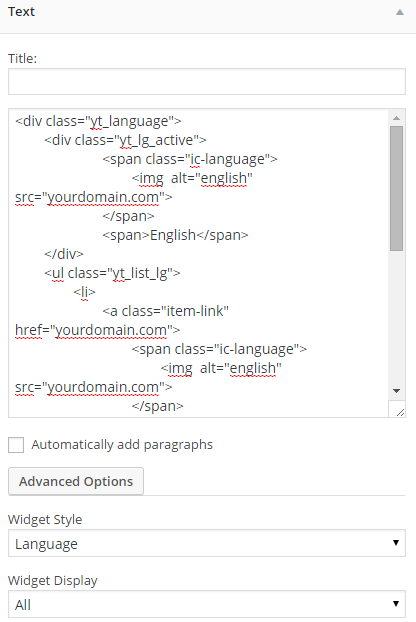Click the Title input field
The height and width of the screenshot is (622, 416).
(x=207, y=81)
